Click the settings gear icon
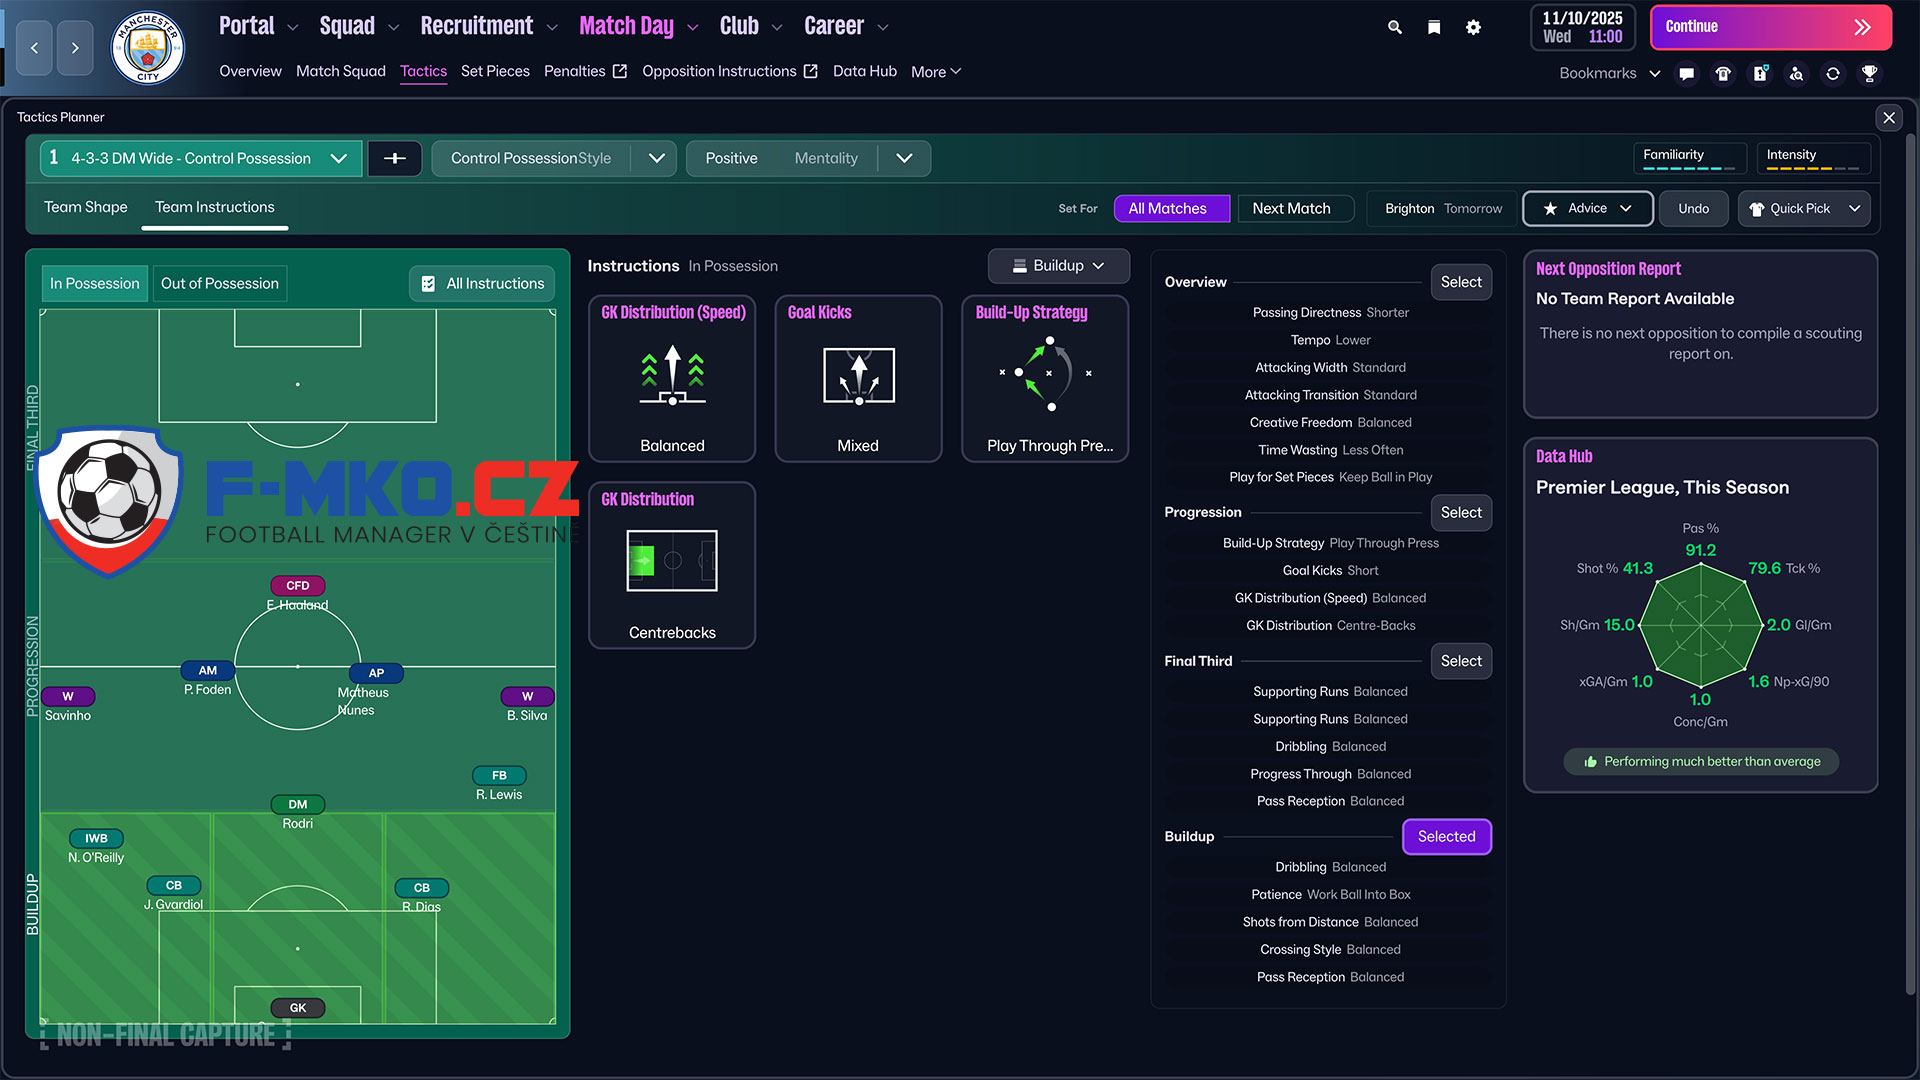Viewport: 1920px width, 1080px height. pyautogui.click(x=1473, y=27)
